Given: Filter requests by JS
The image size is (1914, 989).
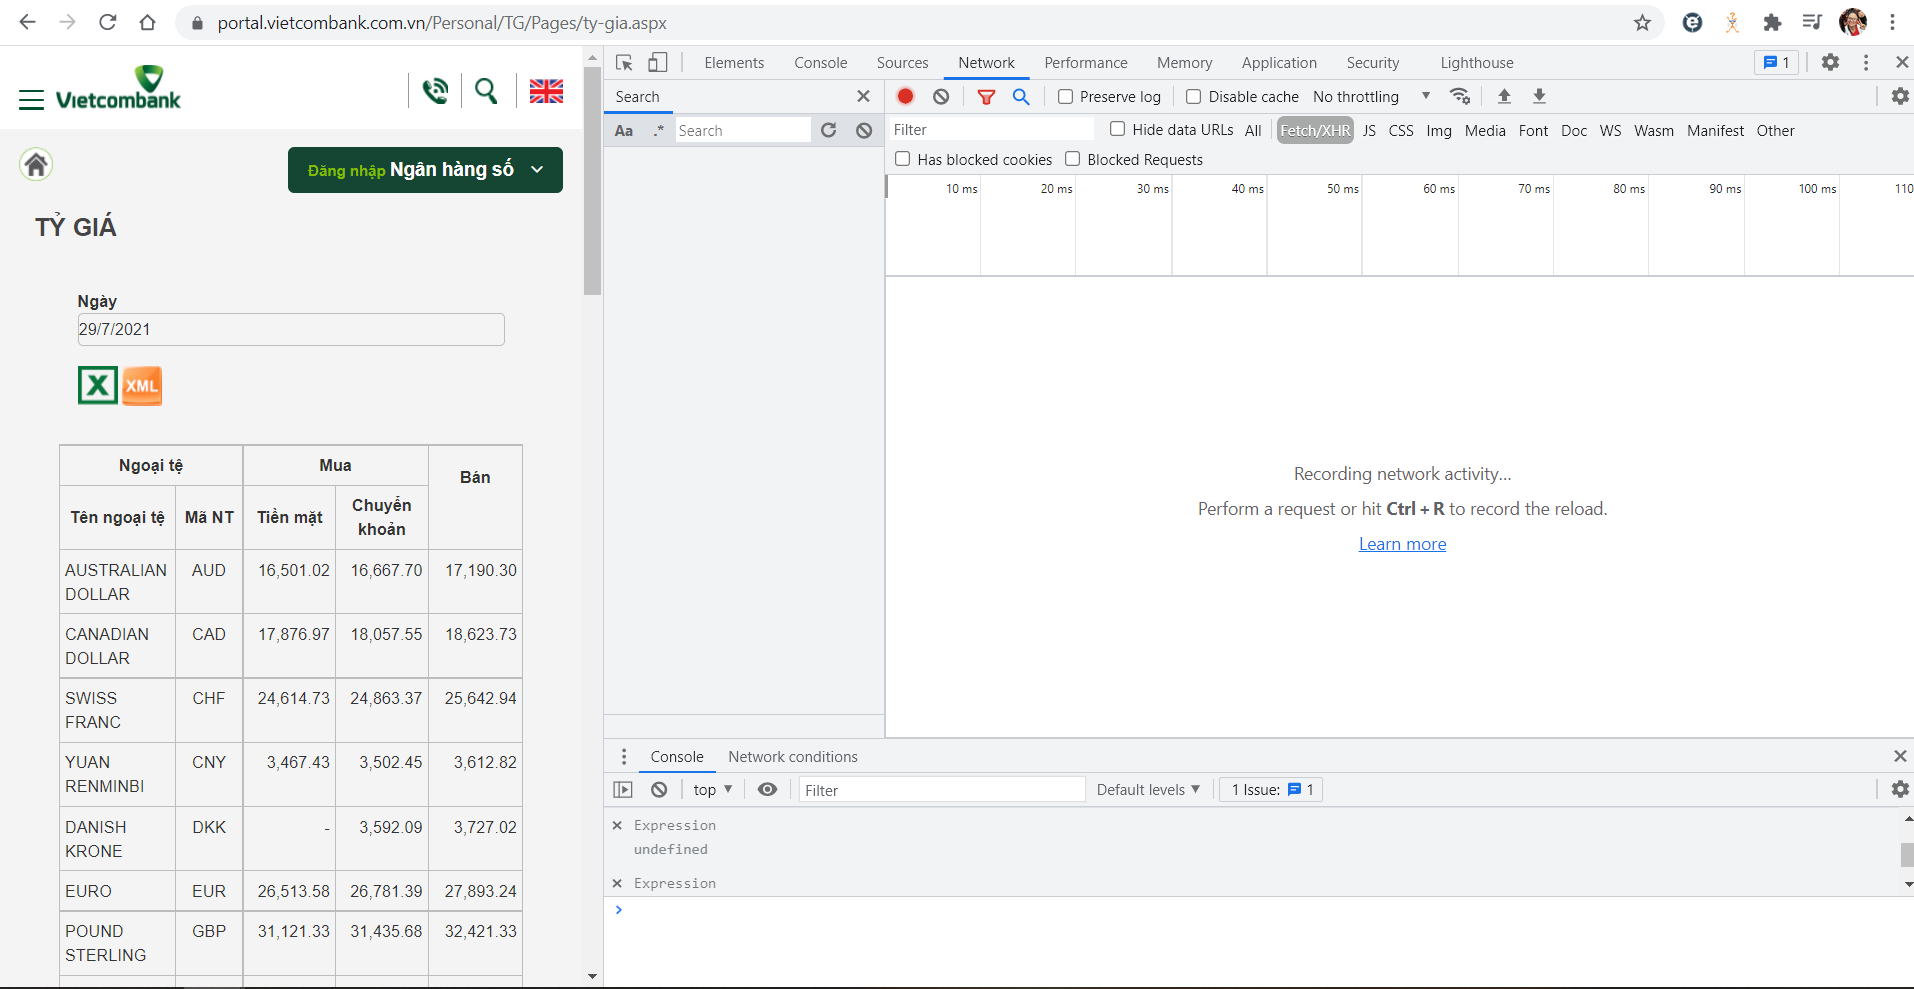Looking at the screenshot, I should coord(1369,131).
